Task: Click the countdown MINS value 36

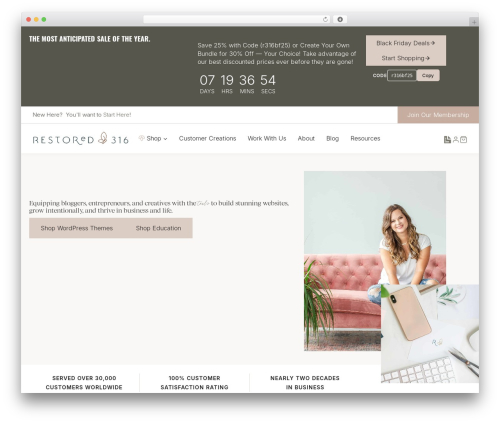Action: pos(247,80)
